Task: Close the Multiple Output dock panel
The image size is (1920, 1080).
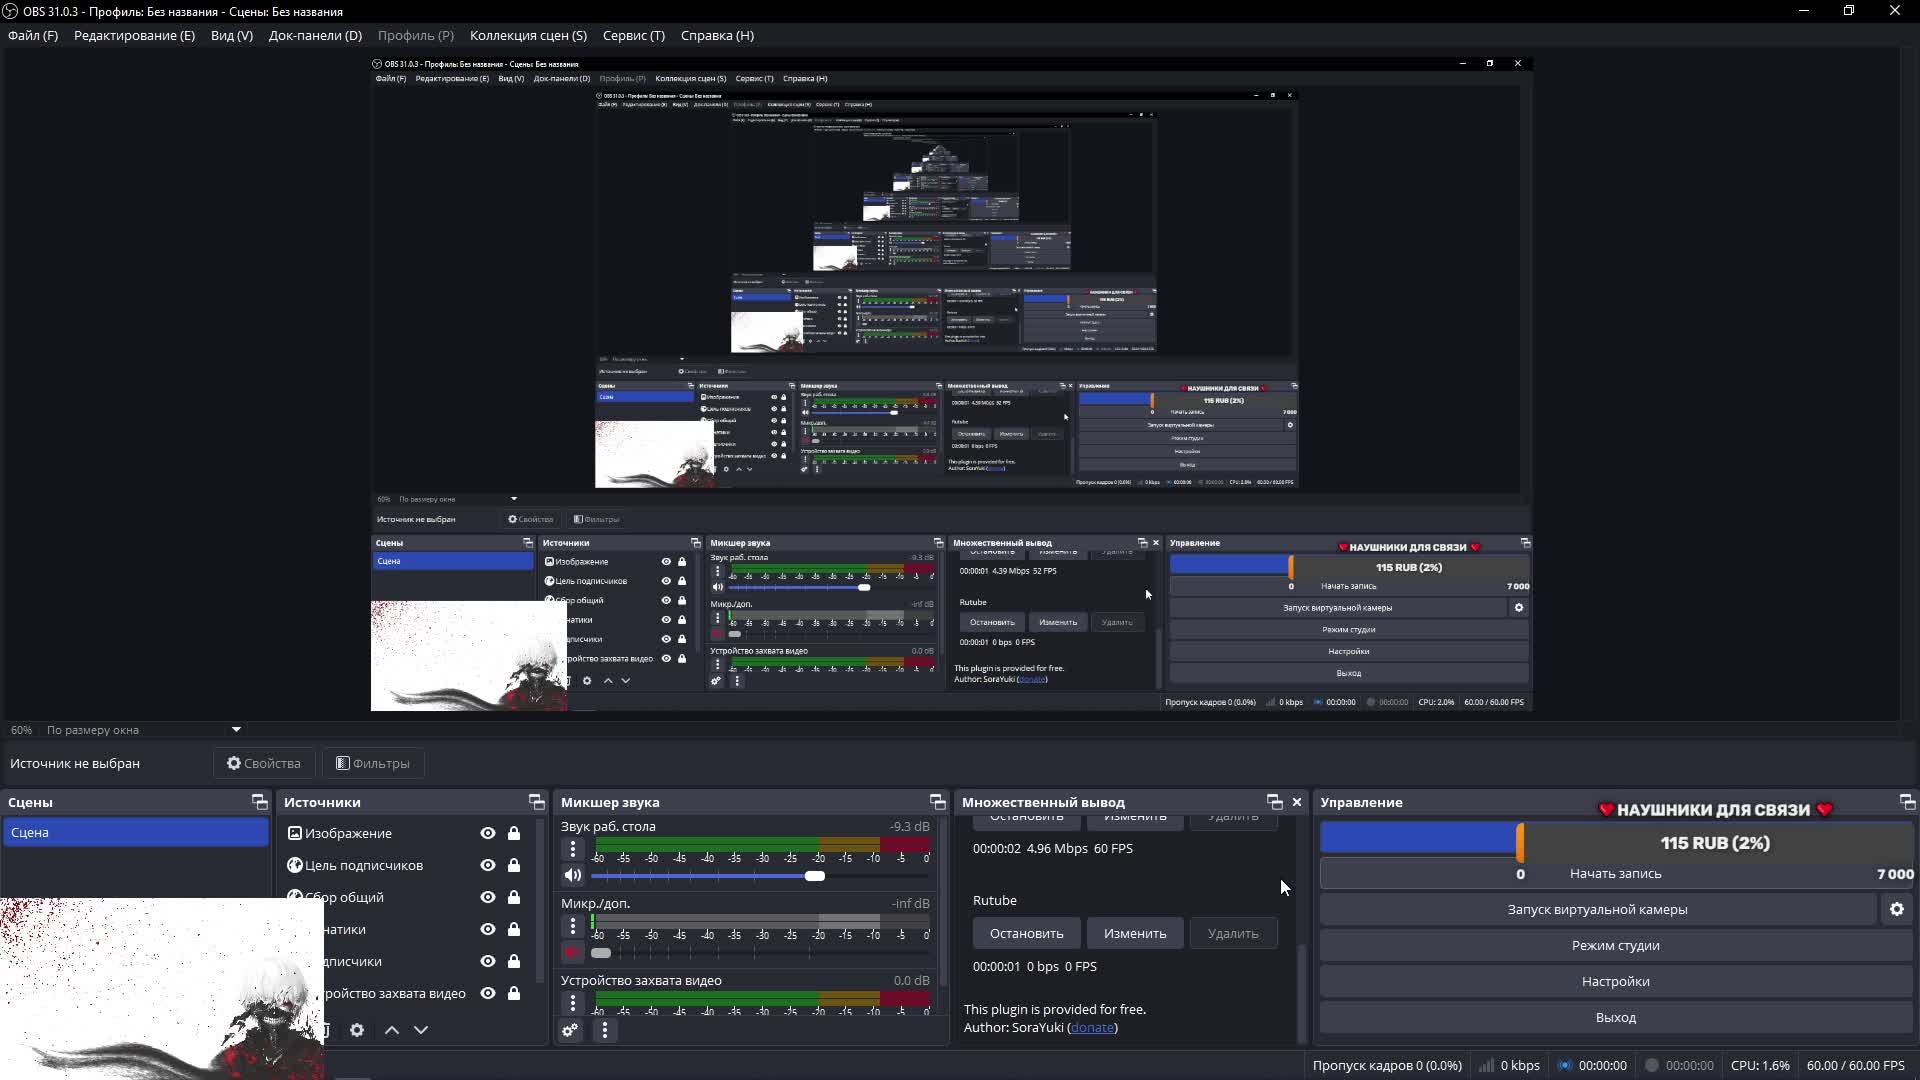Action: (1297, 802)
